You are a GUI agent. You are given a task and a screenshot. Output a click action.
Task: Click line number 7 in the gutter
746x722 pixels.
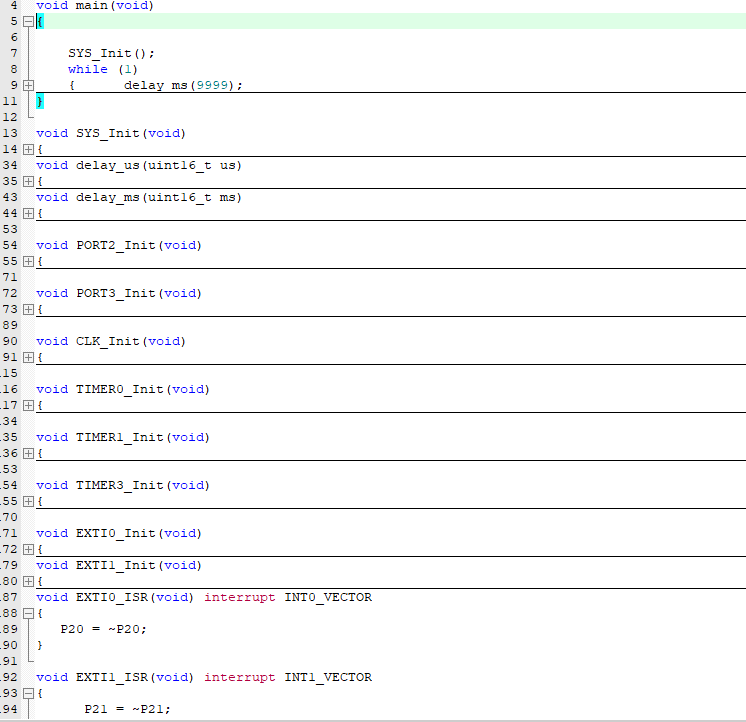point(14,53)
